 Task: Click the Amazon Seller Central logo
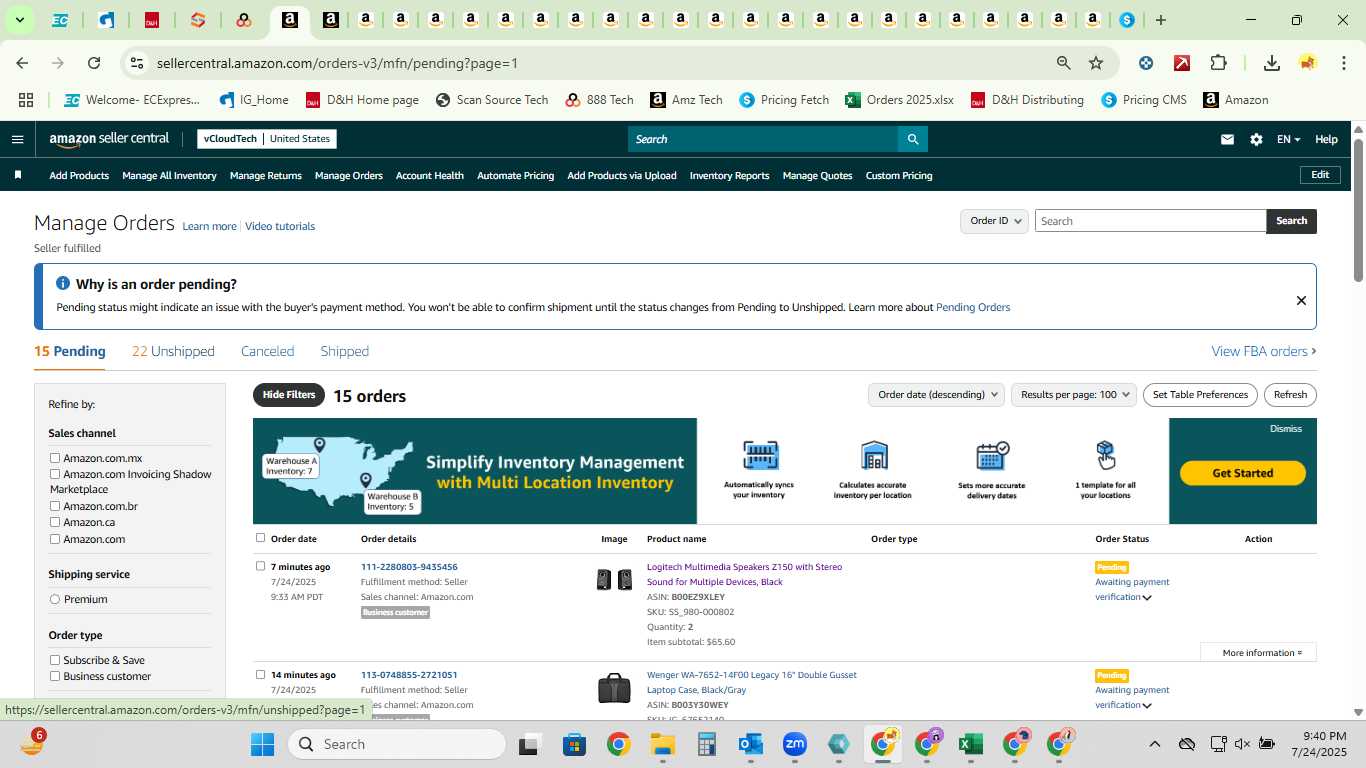(x=109, y=139)
